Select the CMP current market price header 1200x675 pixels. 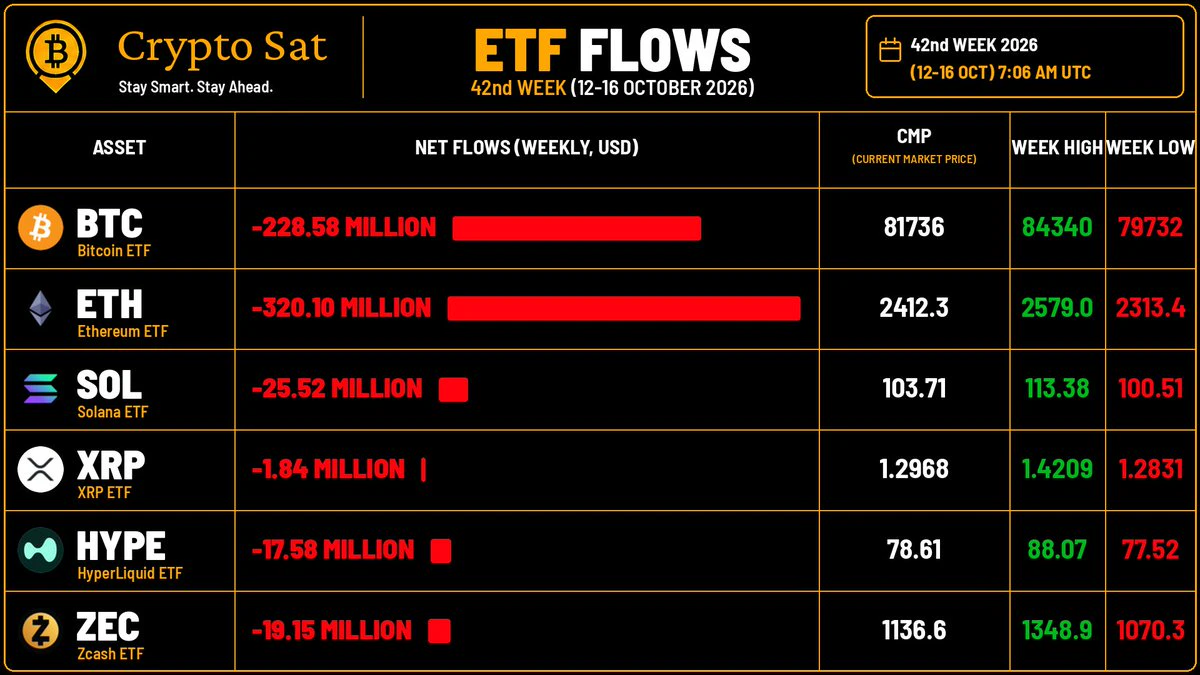click(914, 146)
